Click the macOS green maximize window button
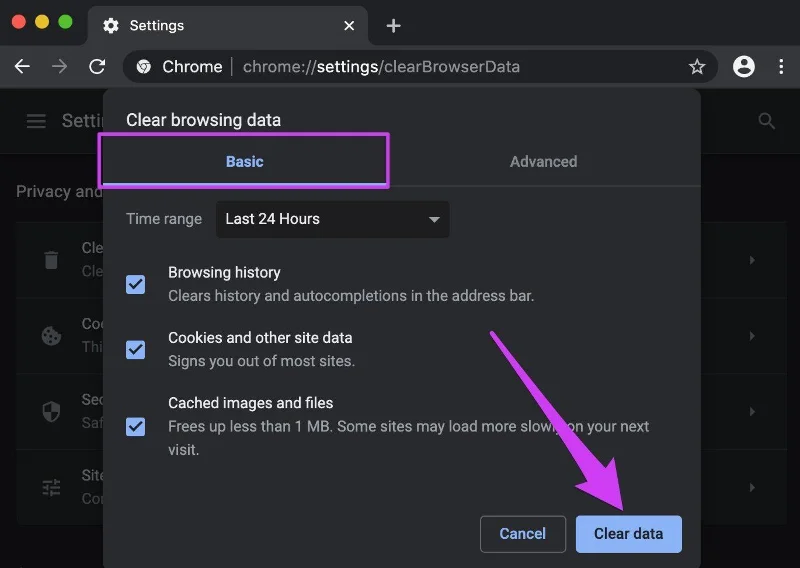The height and width of the screenshot is (568, 800). coord(65,22)
